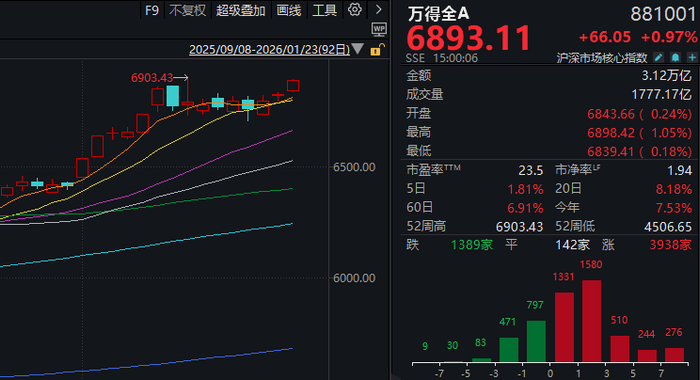700x380 pixels.
Task: Click the advancers count 3938家
Action: point(671,245)
